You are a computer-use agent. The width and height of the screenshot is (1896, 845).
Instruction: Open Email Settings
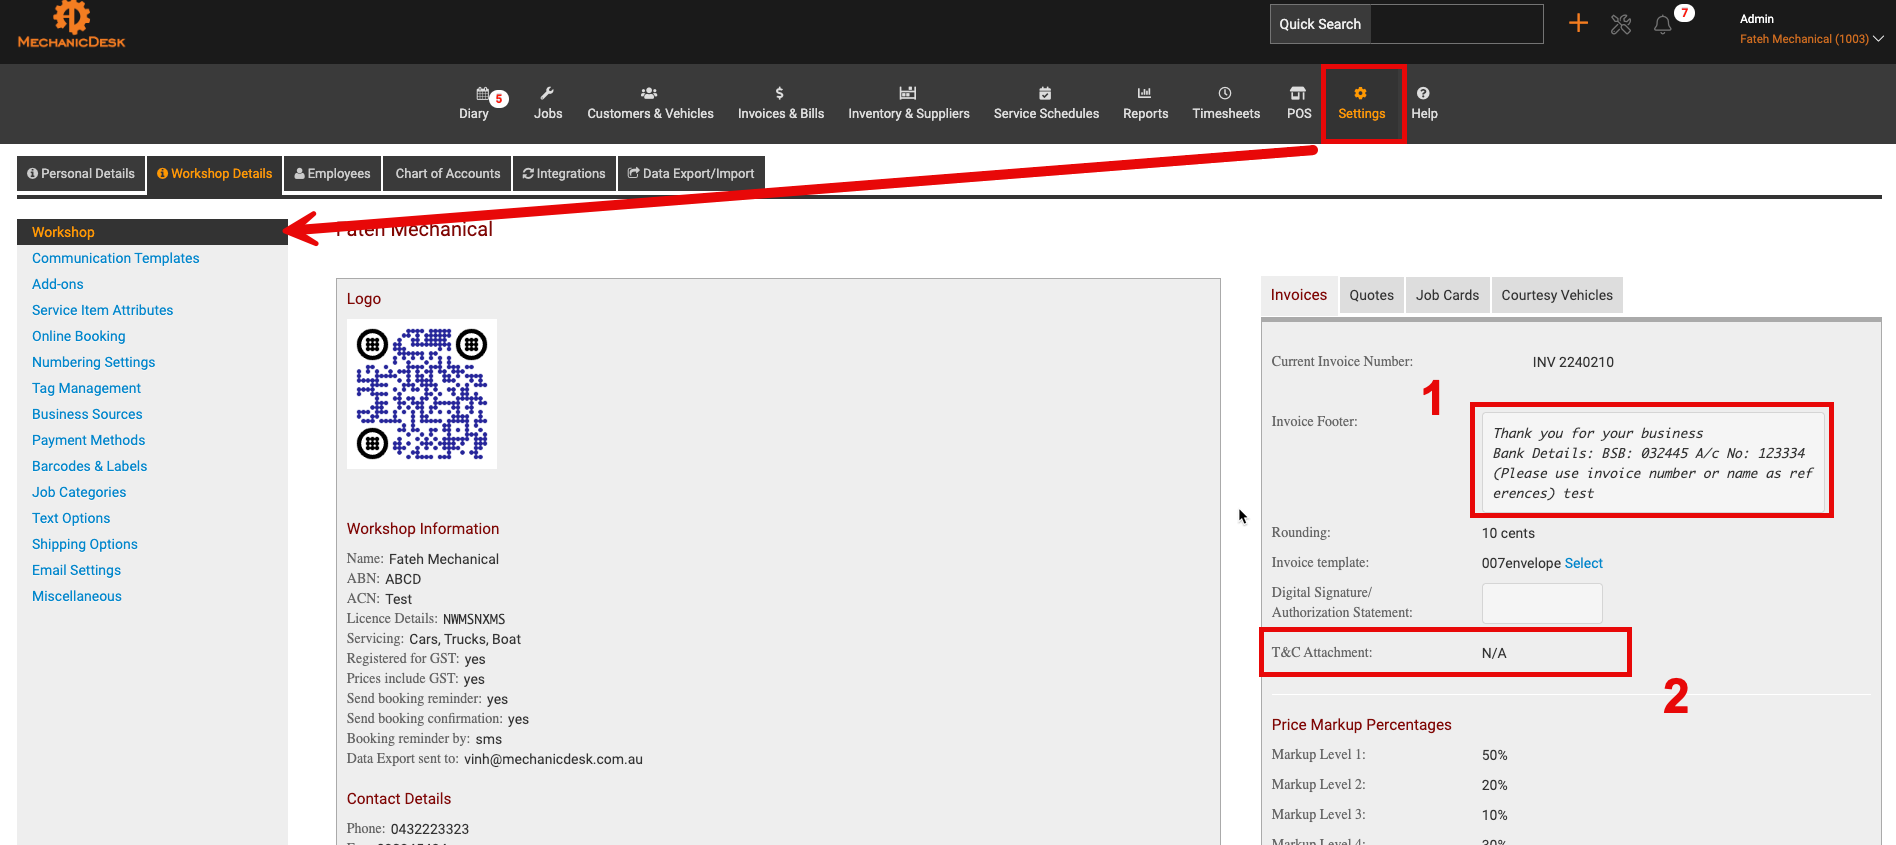pyautogui.click(x=77, y=570)
